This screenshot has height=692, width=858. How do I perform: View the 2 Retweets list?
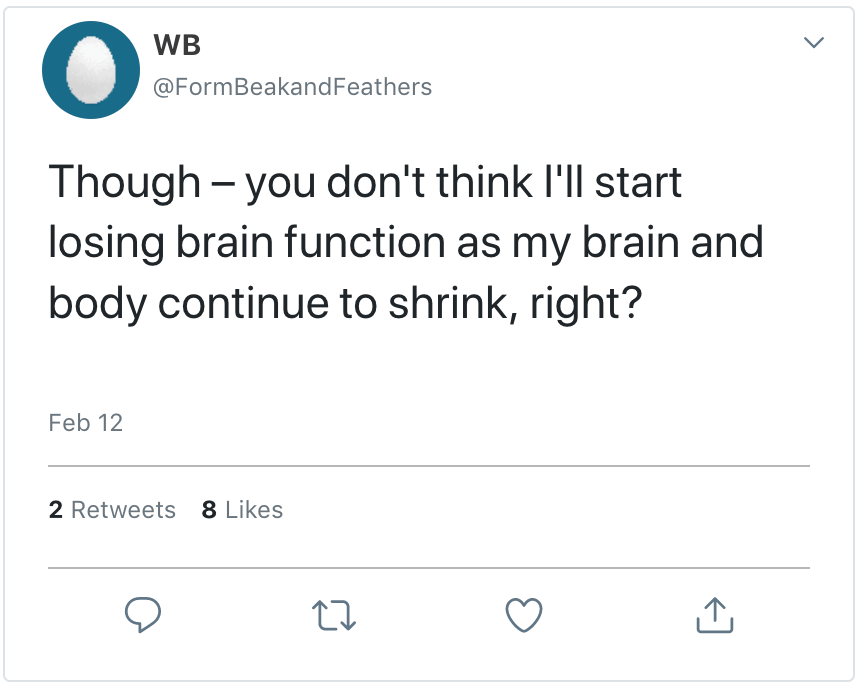tap(112, 510)
